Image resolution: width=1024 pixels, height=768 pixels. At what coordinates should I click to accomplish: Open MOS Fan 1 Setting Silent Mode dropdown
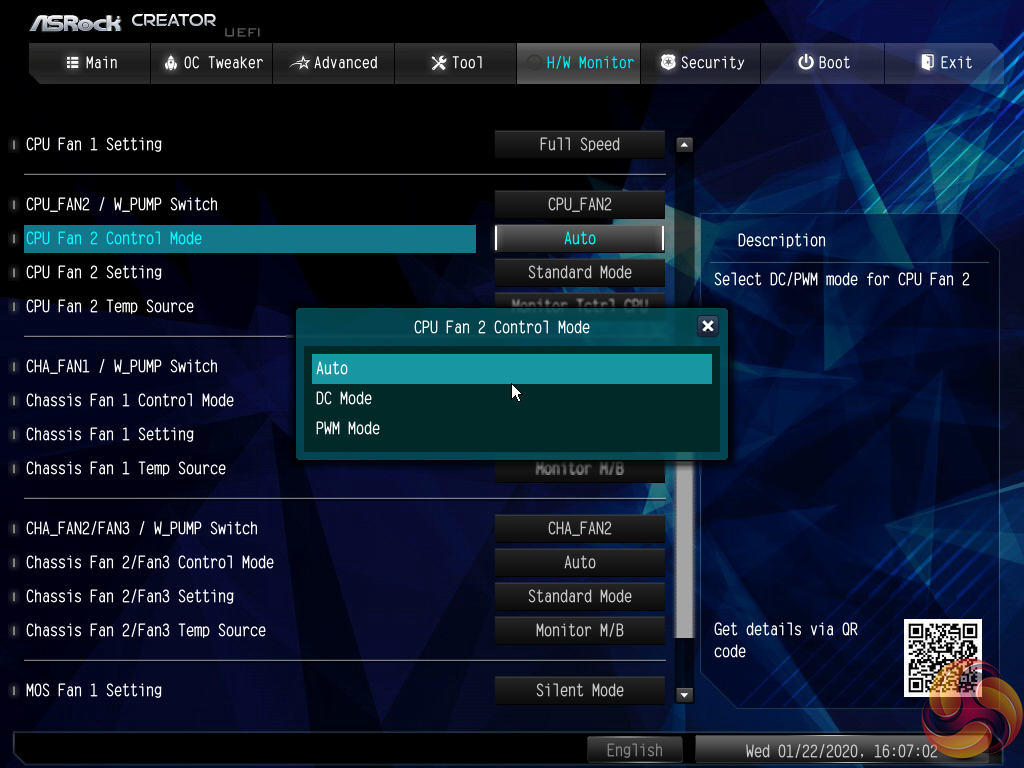point(579,690)
